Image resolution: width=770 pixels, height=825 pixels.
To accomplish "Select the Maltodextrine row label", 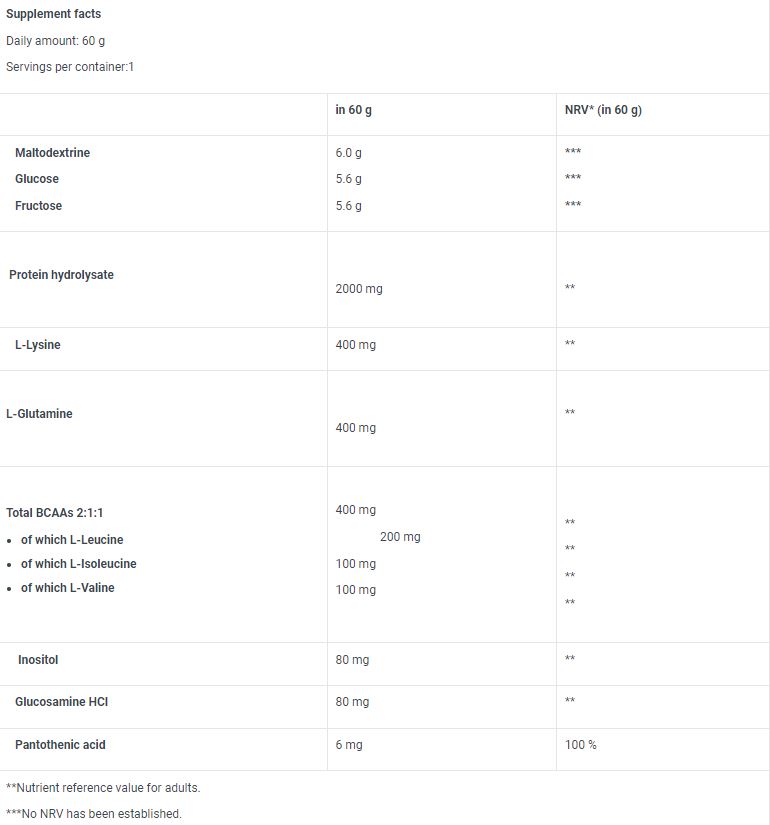I will tap(52, 153).
